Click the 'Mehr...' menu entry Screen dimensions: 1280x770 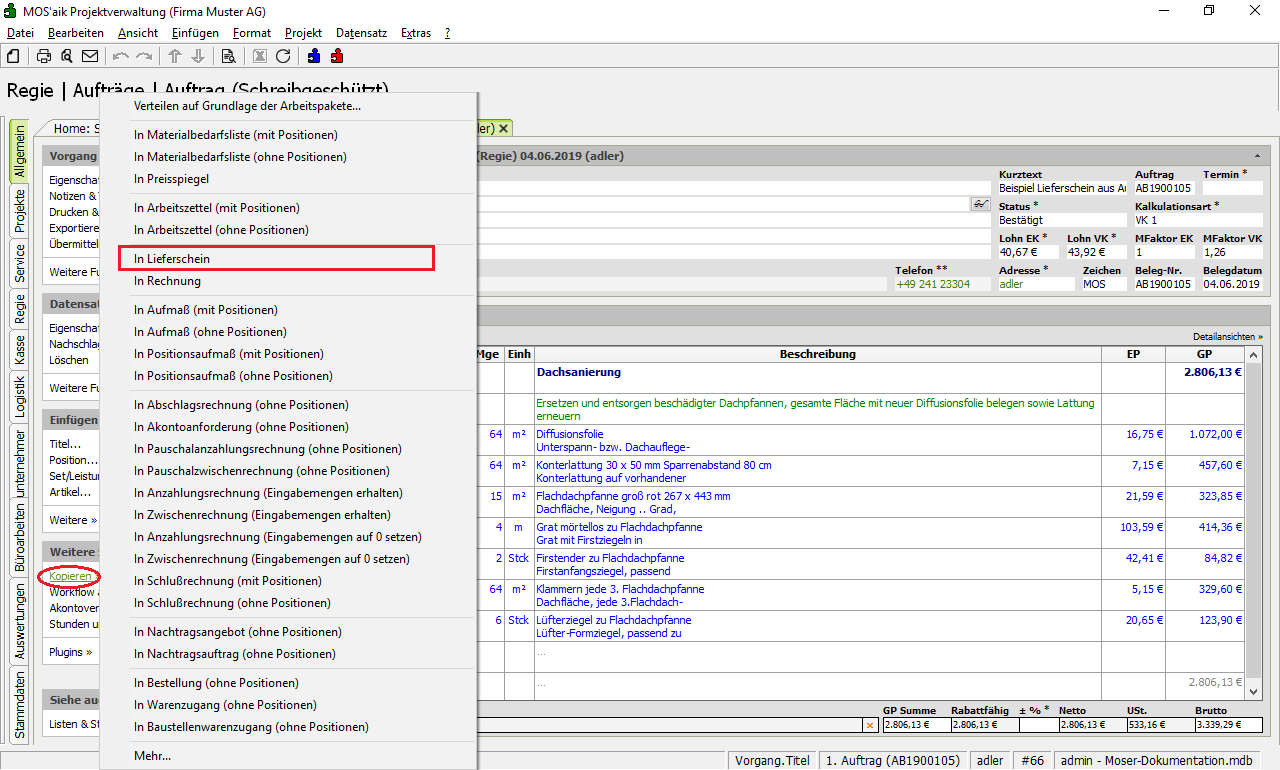[152, 756]
